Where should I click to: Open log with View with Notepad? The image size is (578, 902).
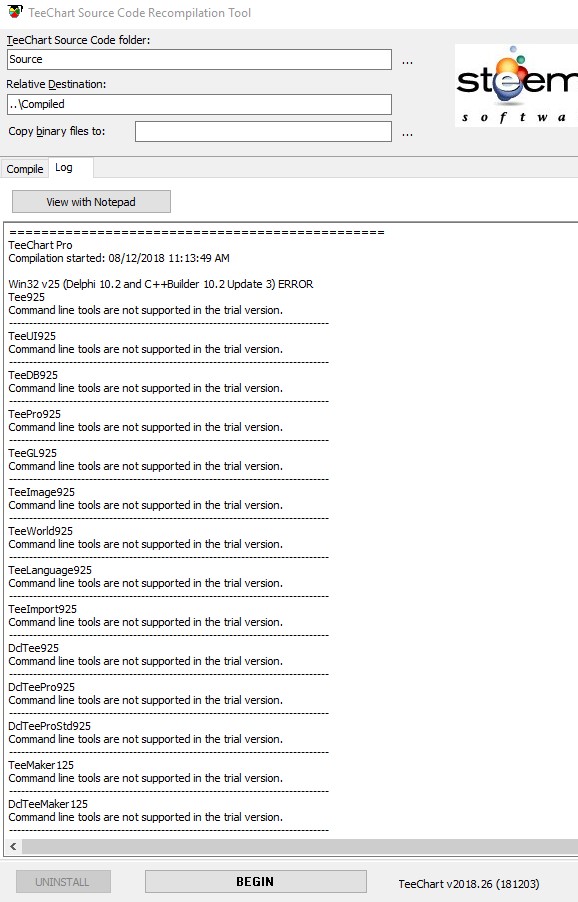(91, 202)
